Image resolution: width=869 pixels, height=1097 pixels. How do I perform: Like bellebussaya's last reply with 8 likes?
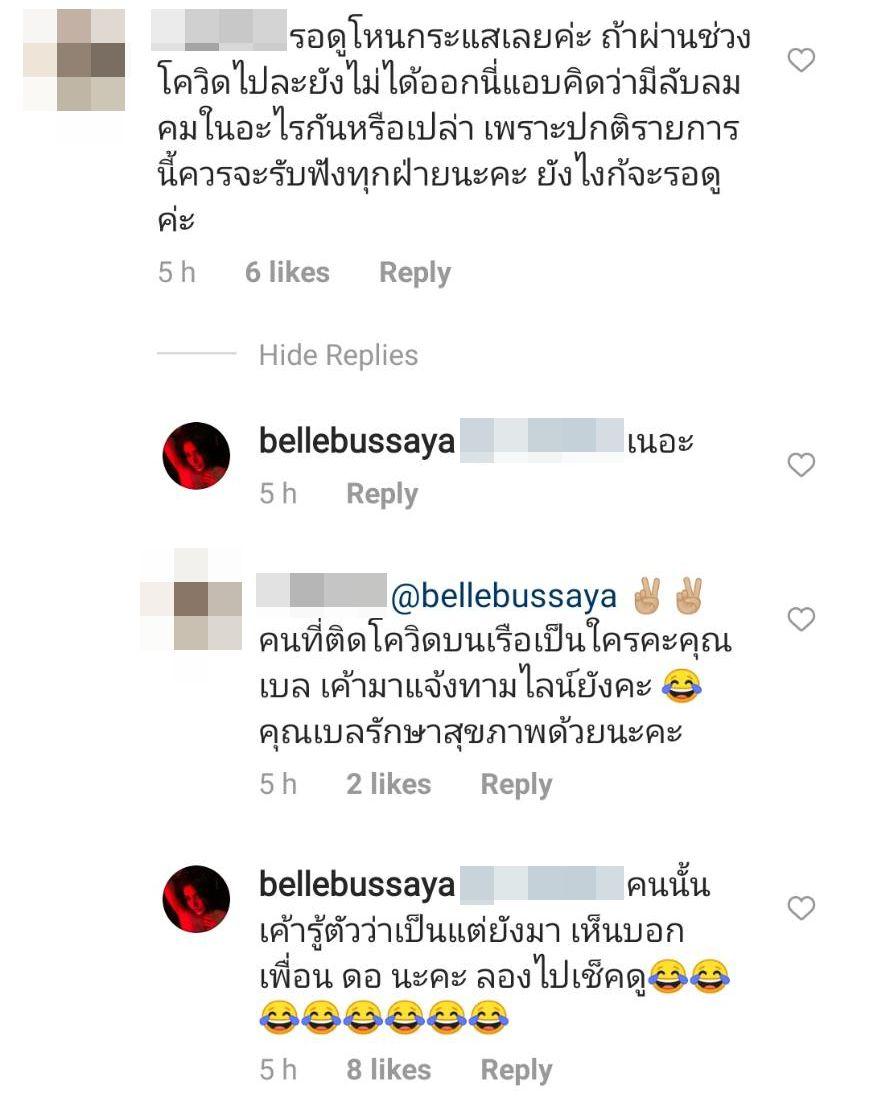point(801,908)
